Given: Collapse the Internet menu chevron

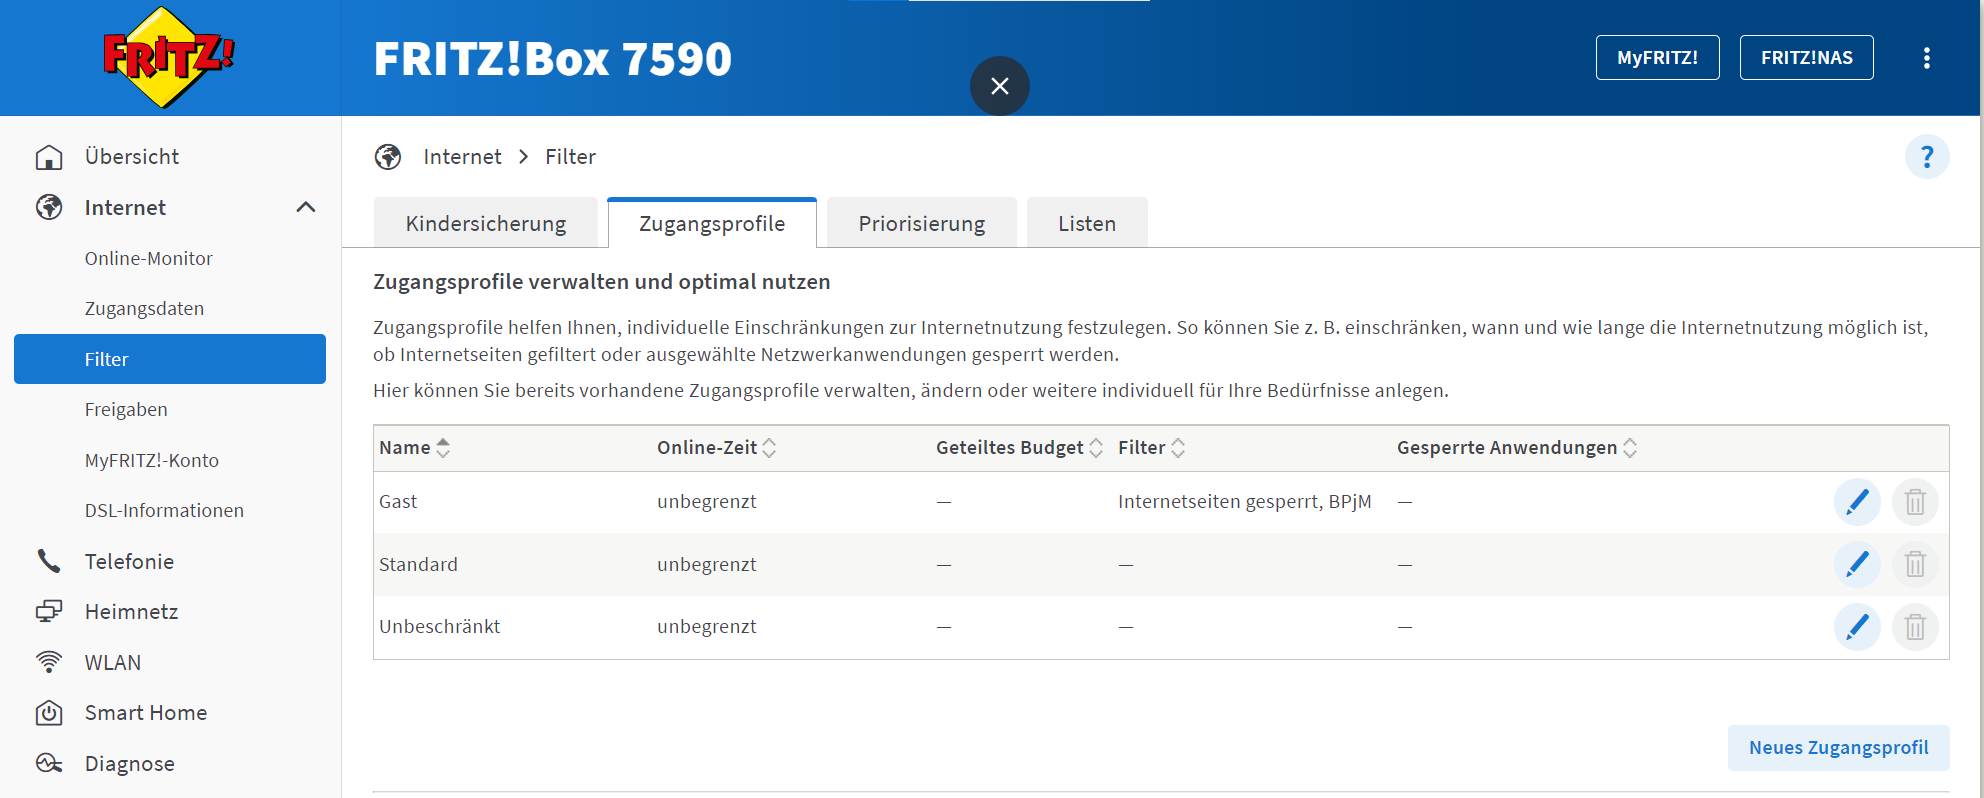Looking at the screenshot, I should (306, 207).
